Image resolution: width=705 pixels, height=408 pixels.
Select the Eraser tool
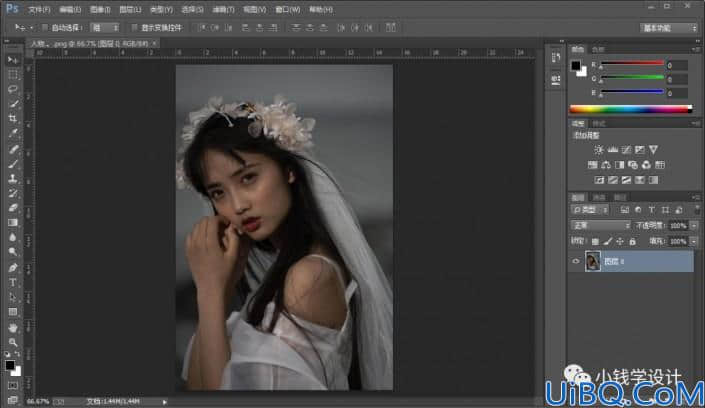(13, 208)
